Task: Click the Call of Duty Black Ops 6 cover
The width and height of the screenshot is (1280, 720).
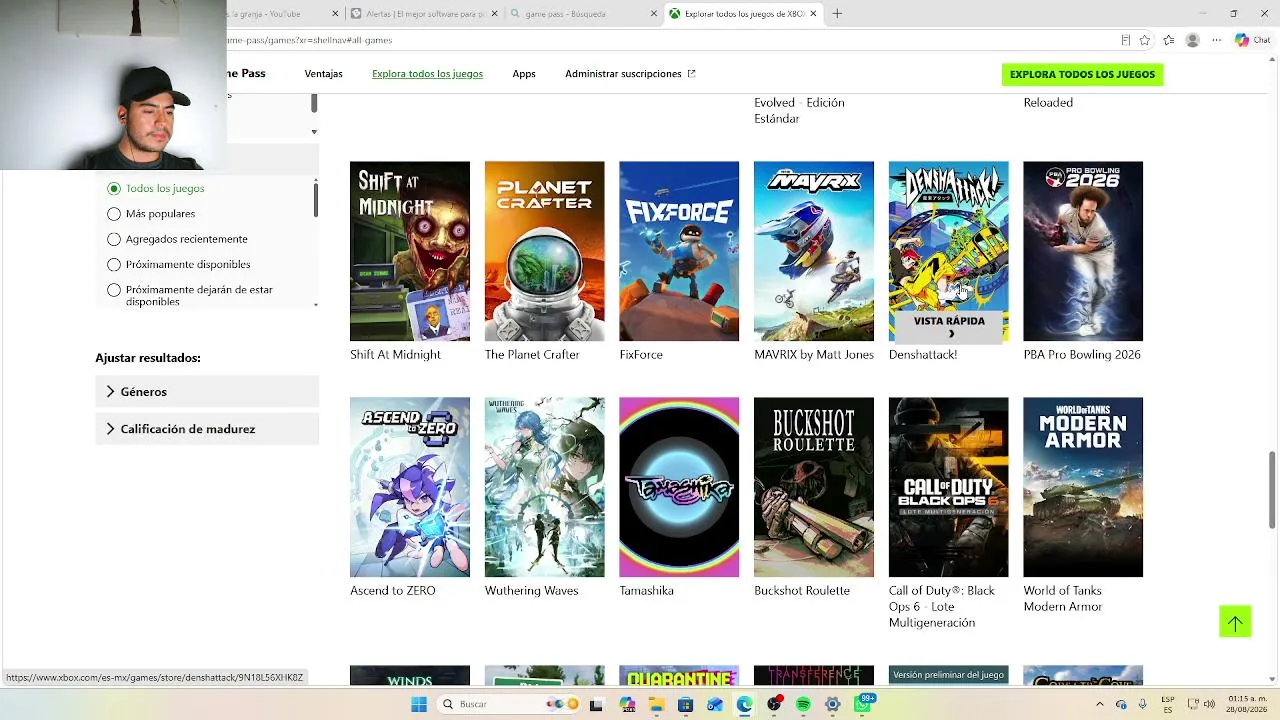Action: tap(949, 487)
